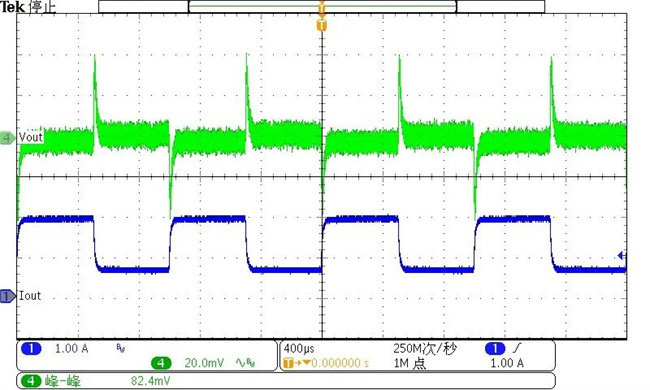The image size is (650, 390).
Task: Select the channel 1 Iout ground marker
Action: point(7,296)
